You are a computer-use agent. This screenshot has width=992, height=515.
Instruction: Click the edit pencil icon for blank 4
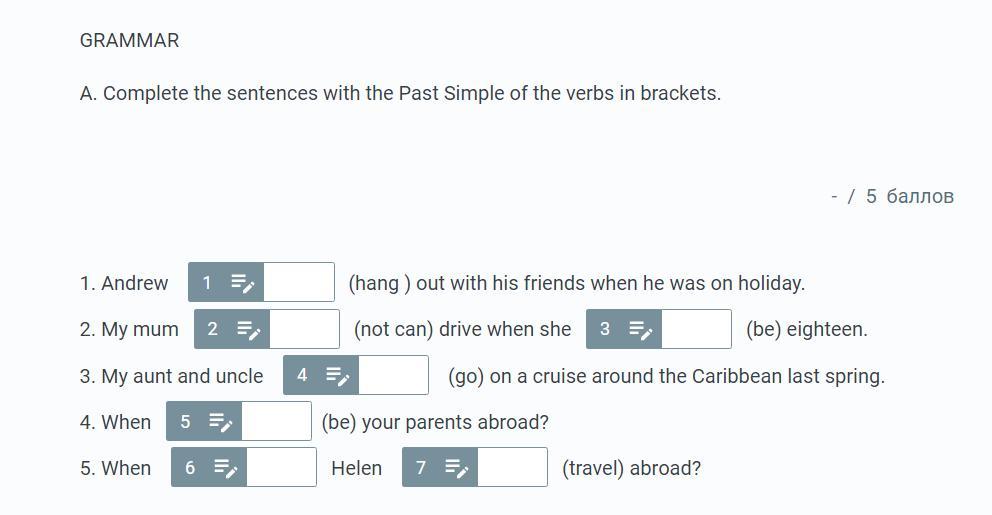click(337, 375)
